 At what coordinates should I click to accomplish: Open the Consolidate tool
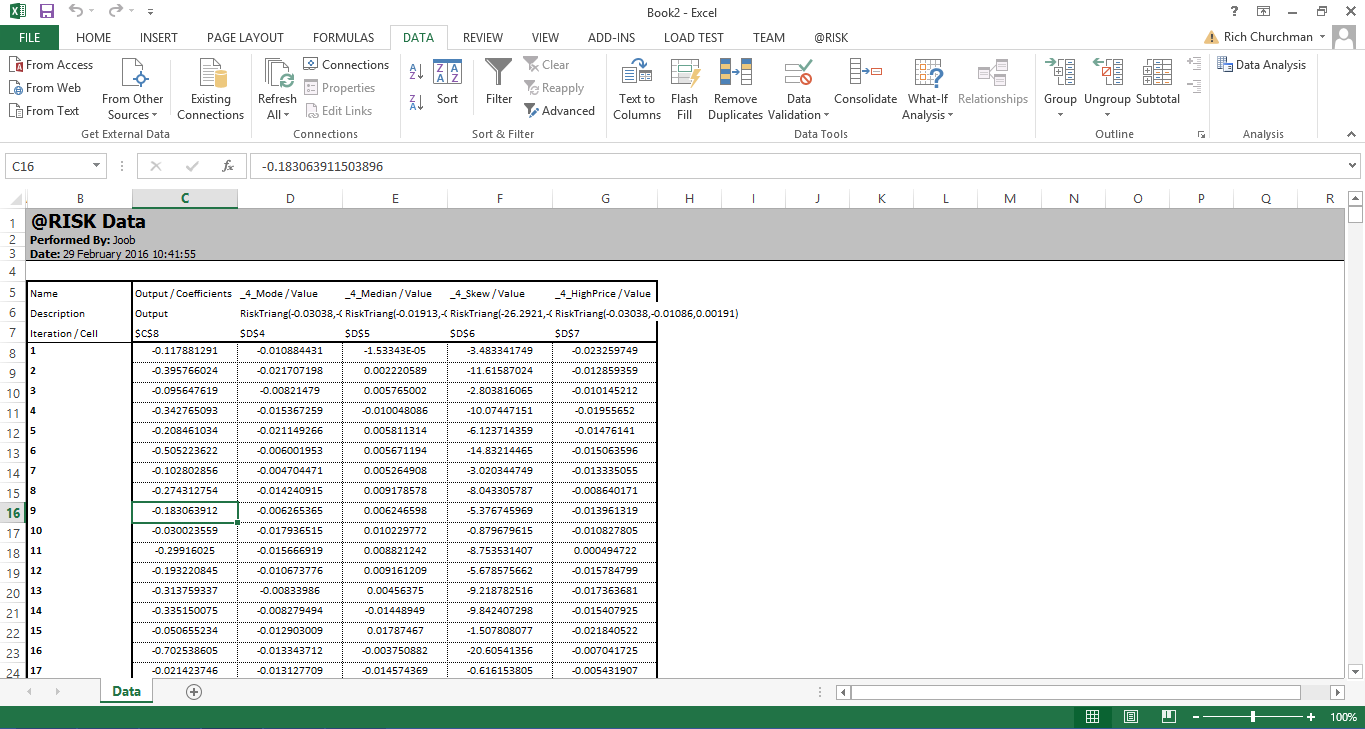pos(865,82)
